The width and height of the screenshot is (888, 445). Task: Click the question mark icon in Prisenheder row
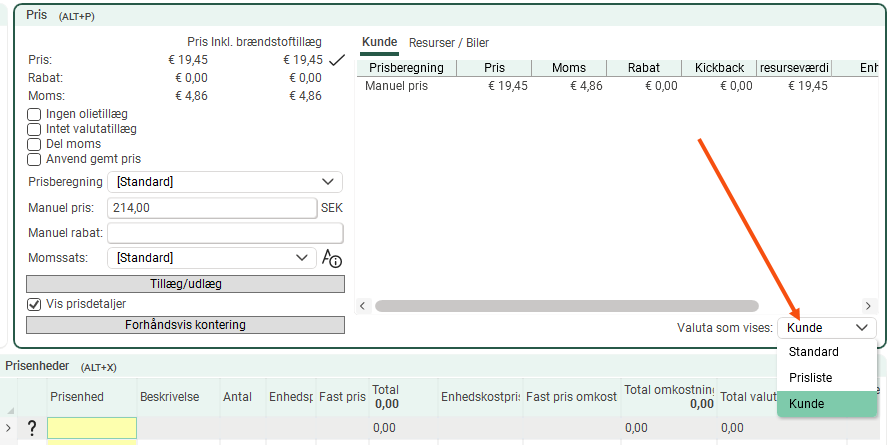31,428
